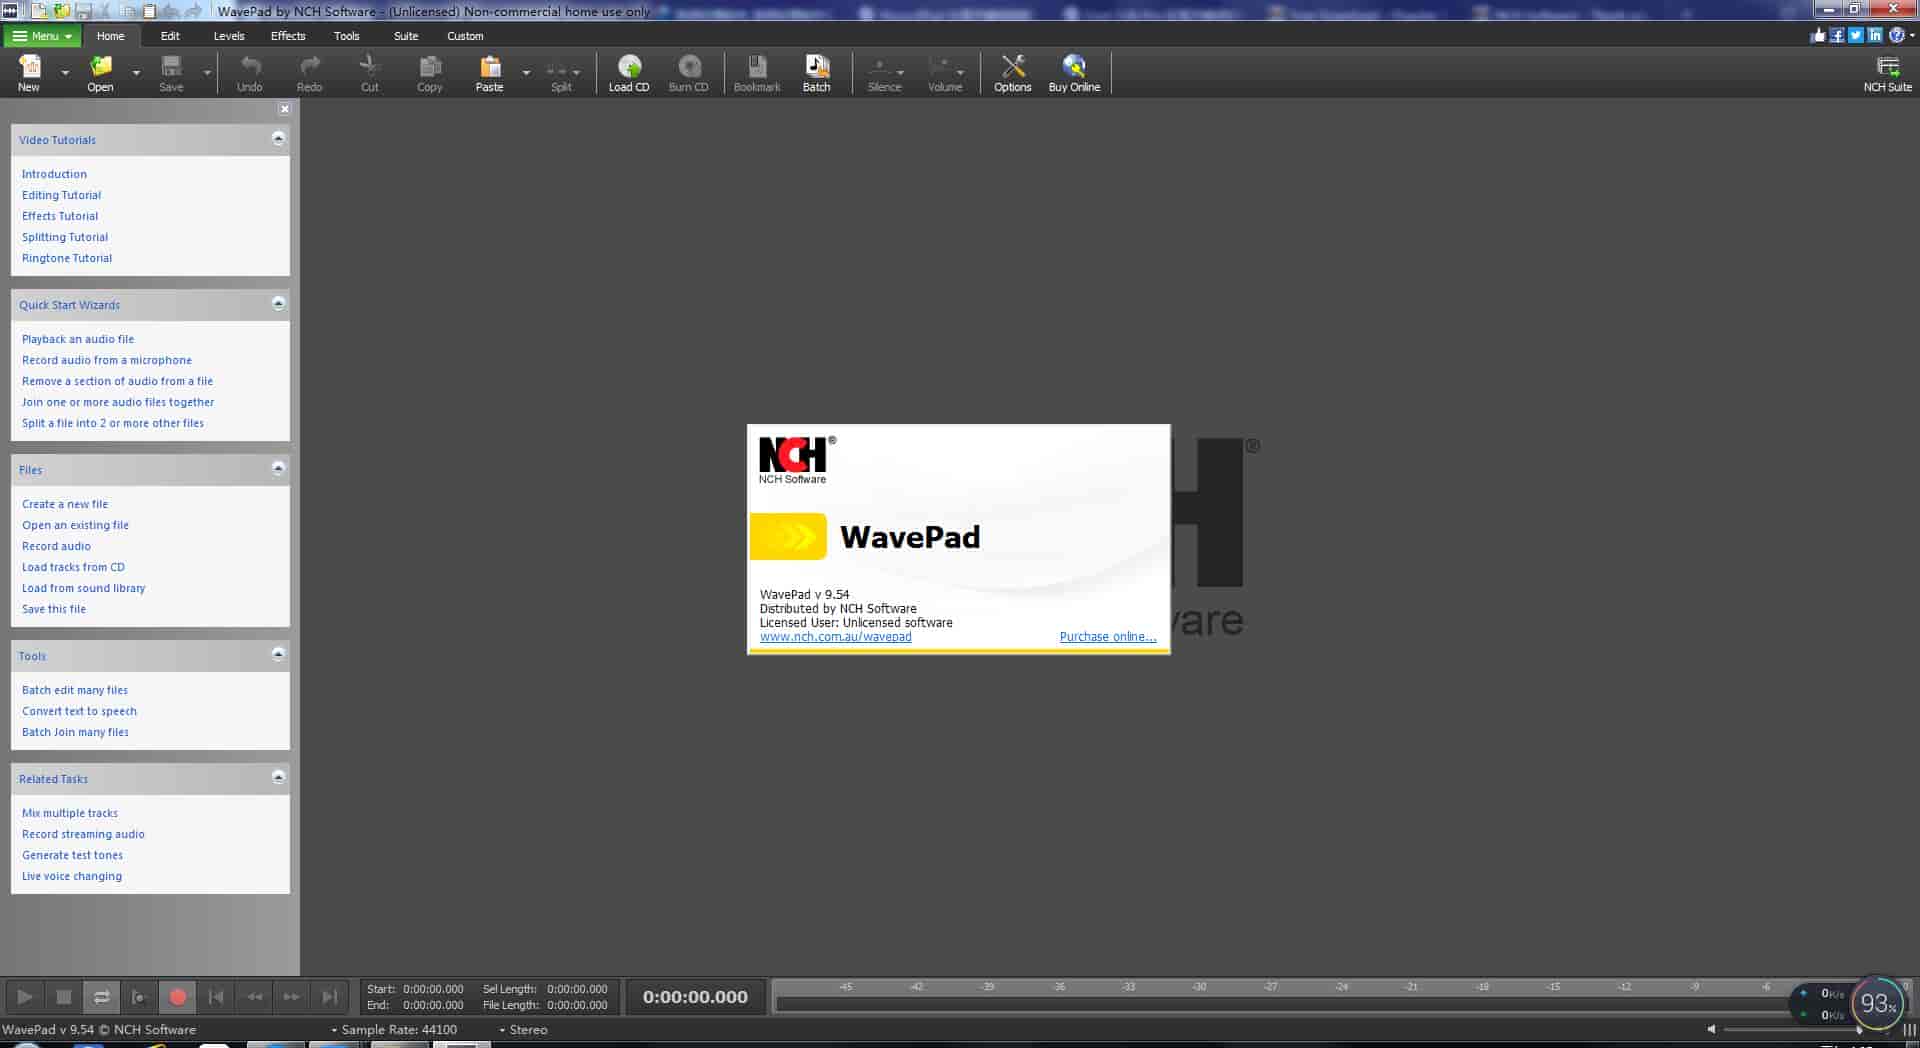Select the Silence tool icon
Viewport: 1920px width, 1048px height.
(884, 72)
